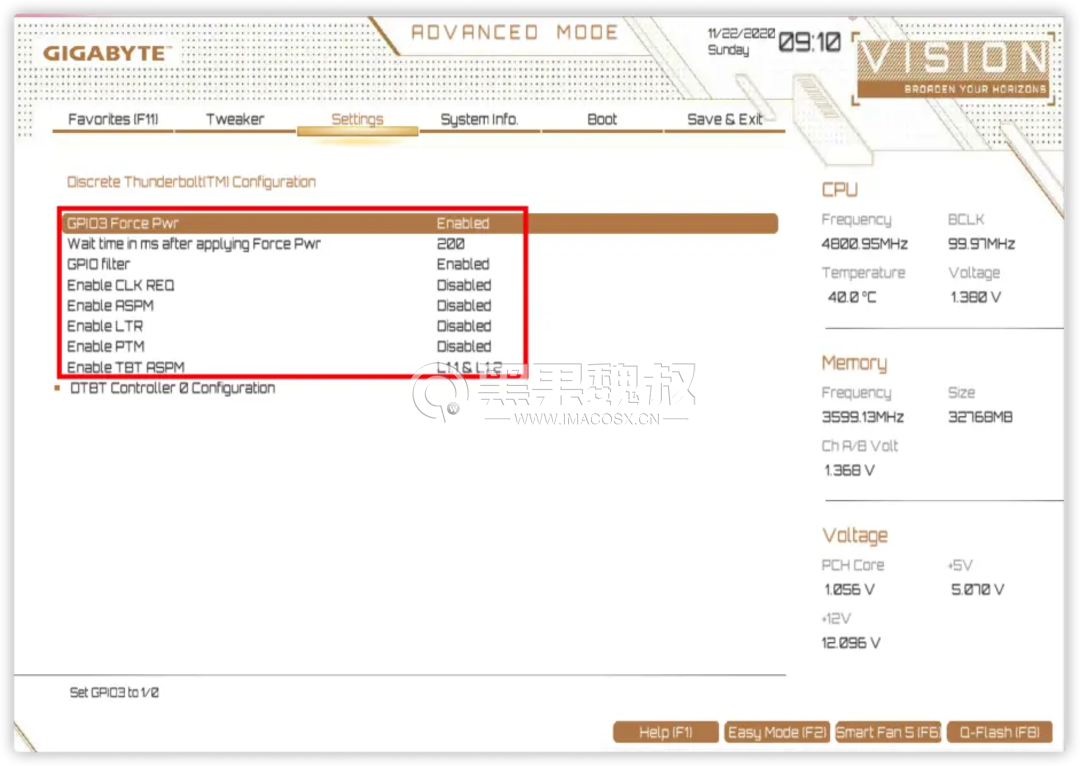Screen dimensions: 1080x766
Task: Click the ADVANCED MODE title
Action: coord(514,32)
